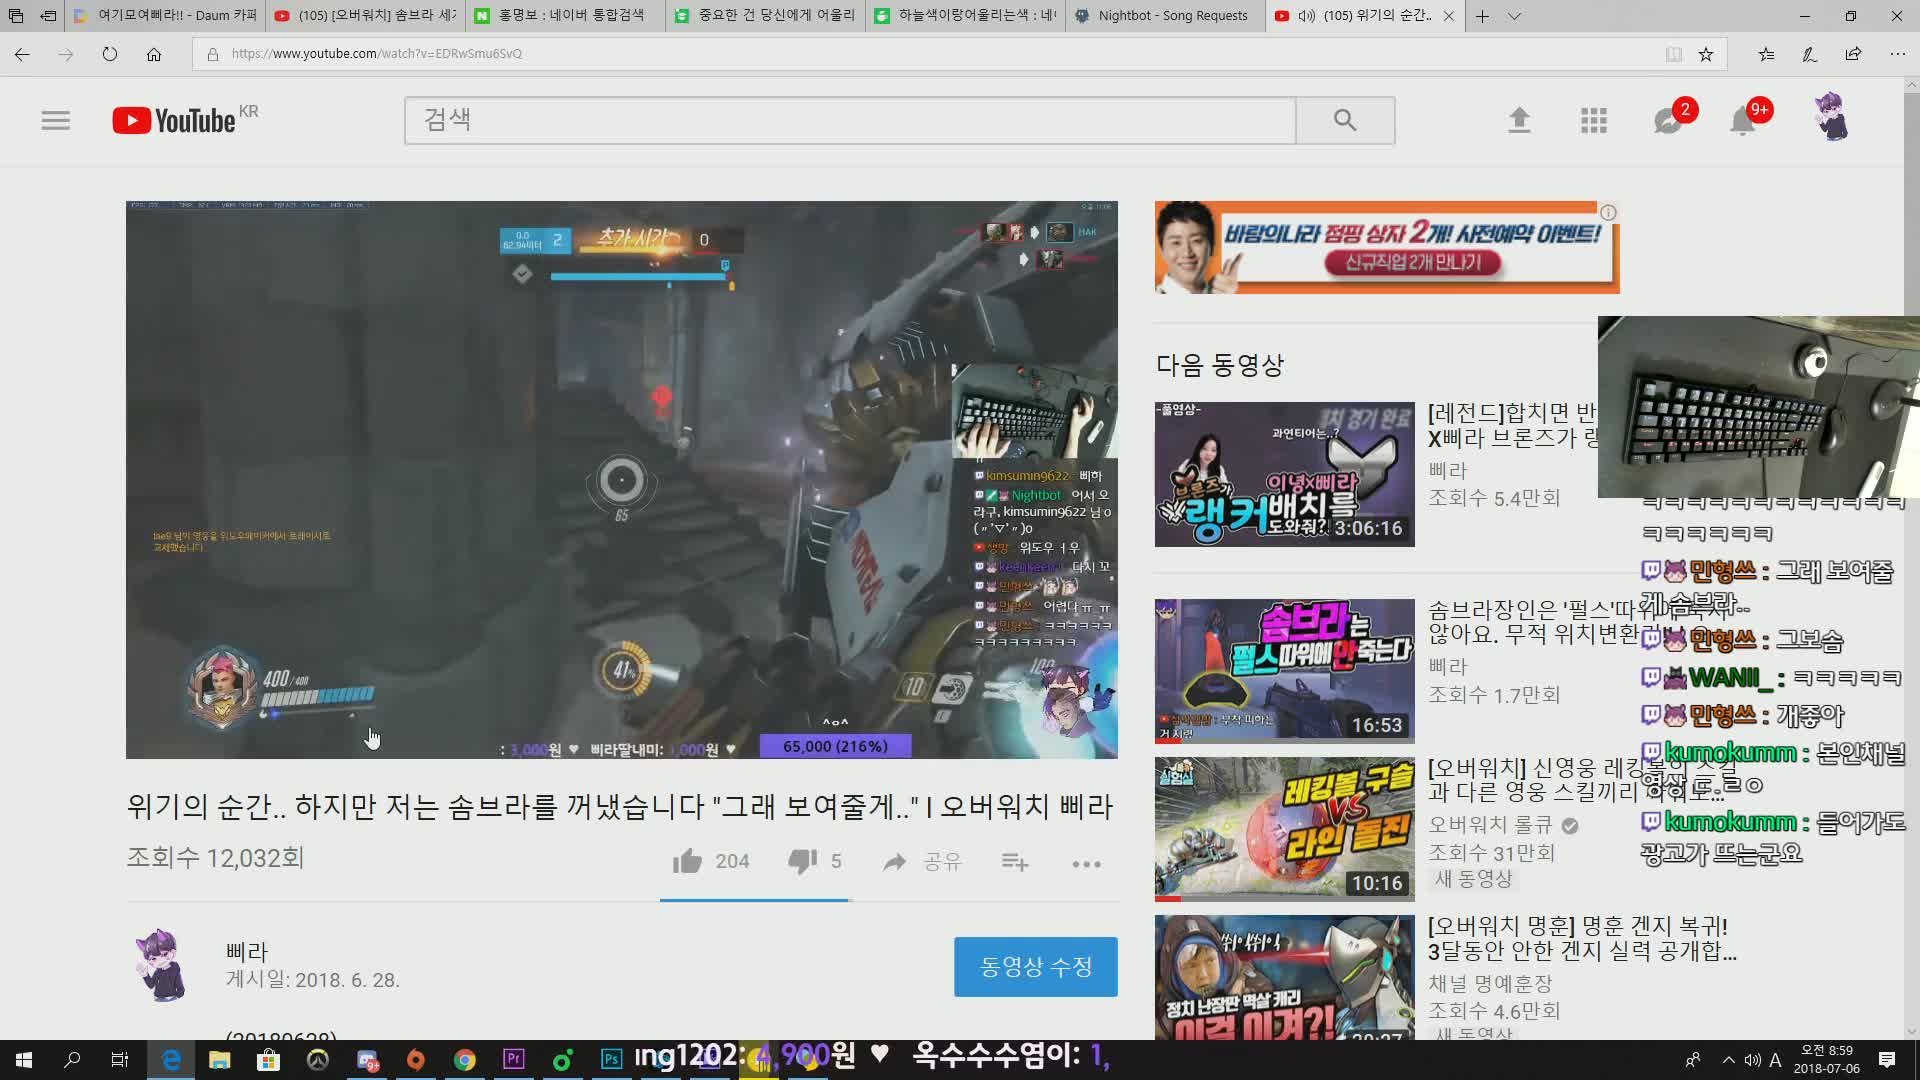Open a new browser tab
This screenshot has height=1080, width=1920.
[x=1482, y=16]
